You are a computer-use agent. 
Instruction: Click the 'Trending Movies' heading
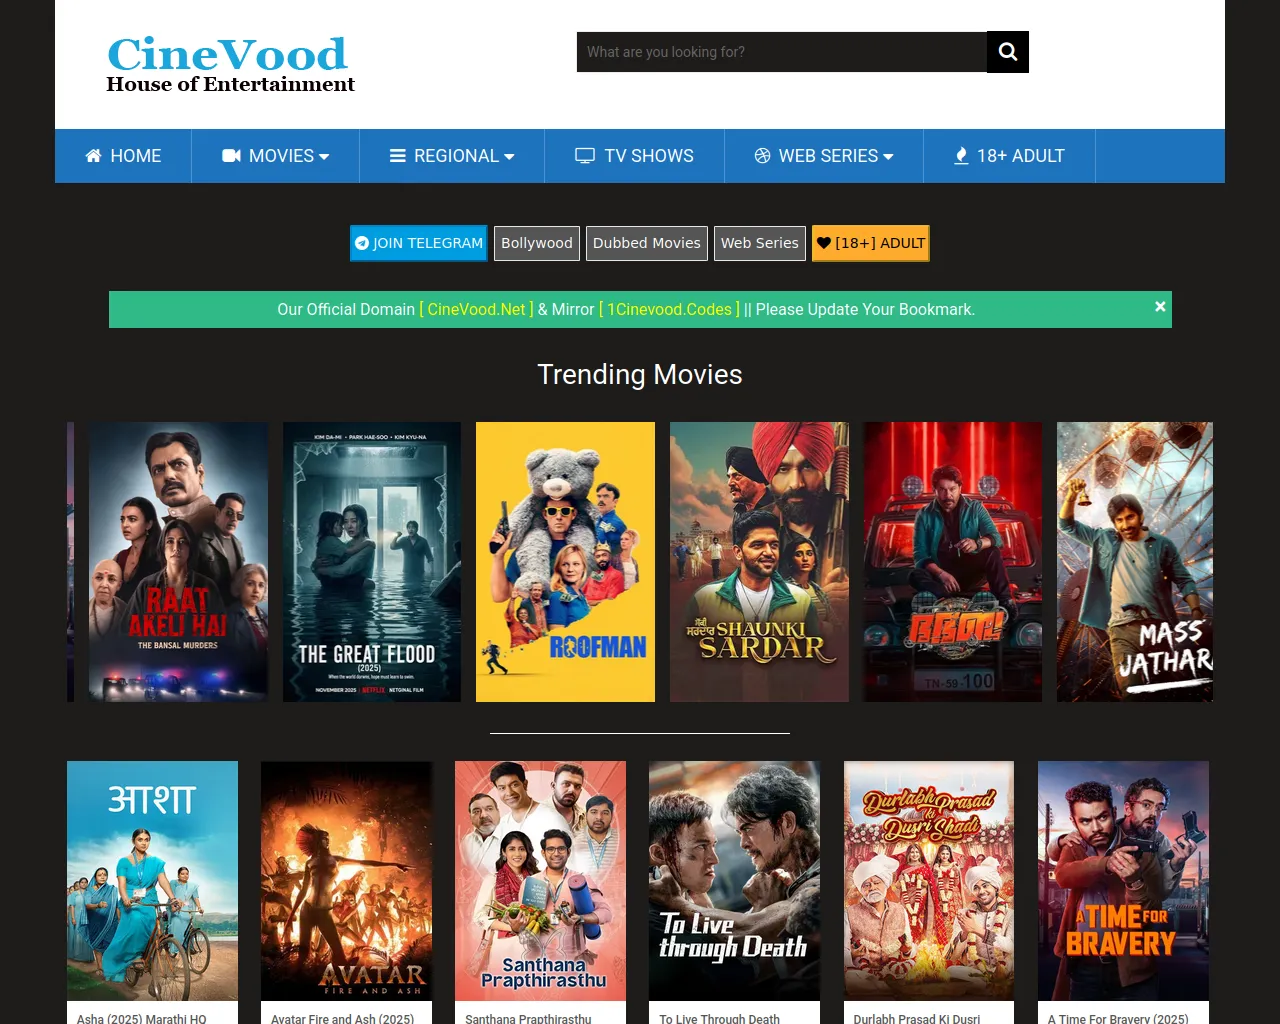(x=640, y=375)
